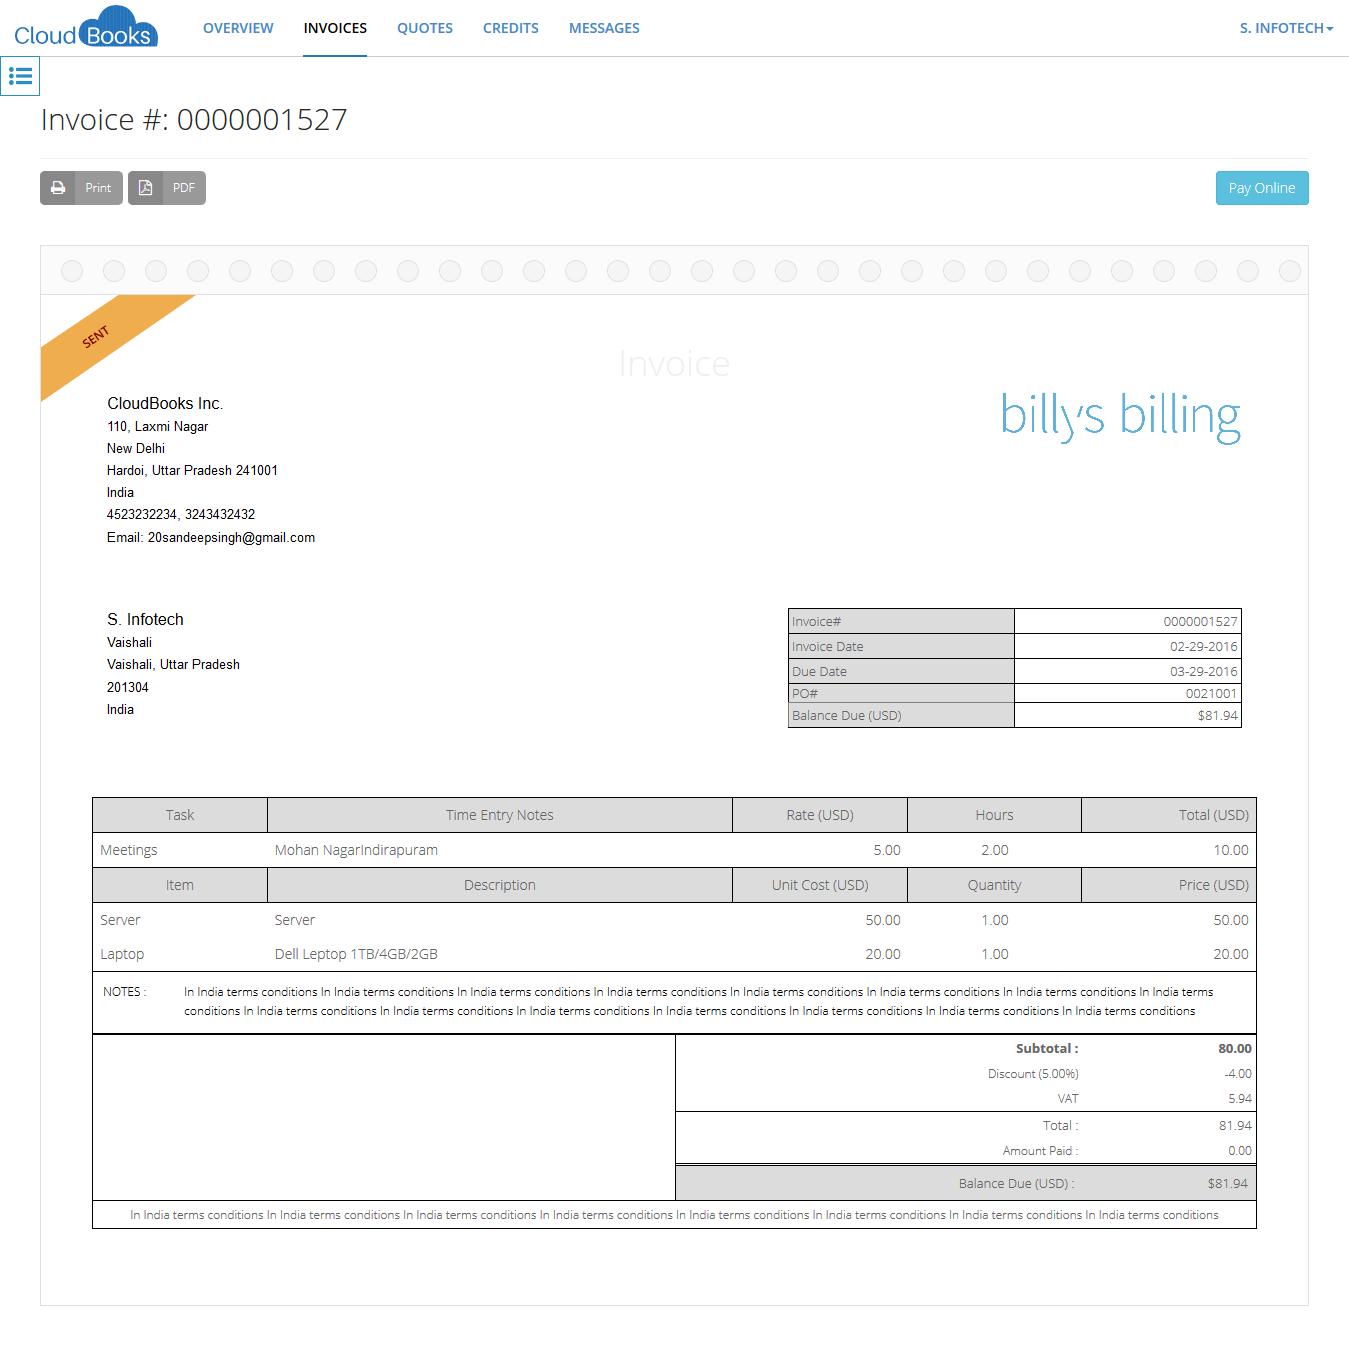Image resolution: width=1349 pixels, height=1355 pixels.
Task: Expand the S. INFOTECH account dropdown
Action: click(1286, 28)
